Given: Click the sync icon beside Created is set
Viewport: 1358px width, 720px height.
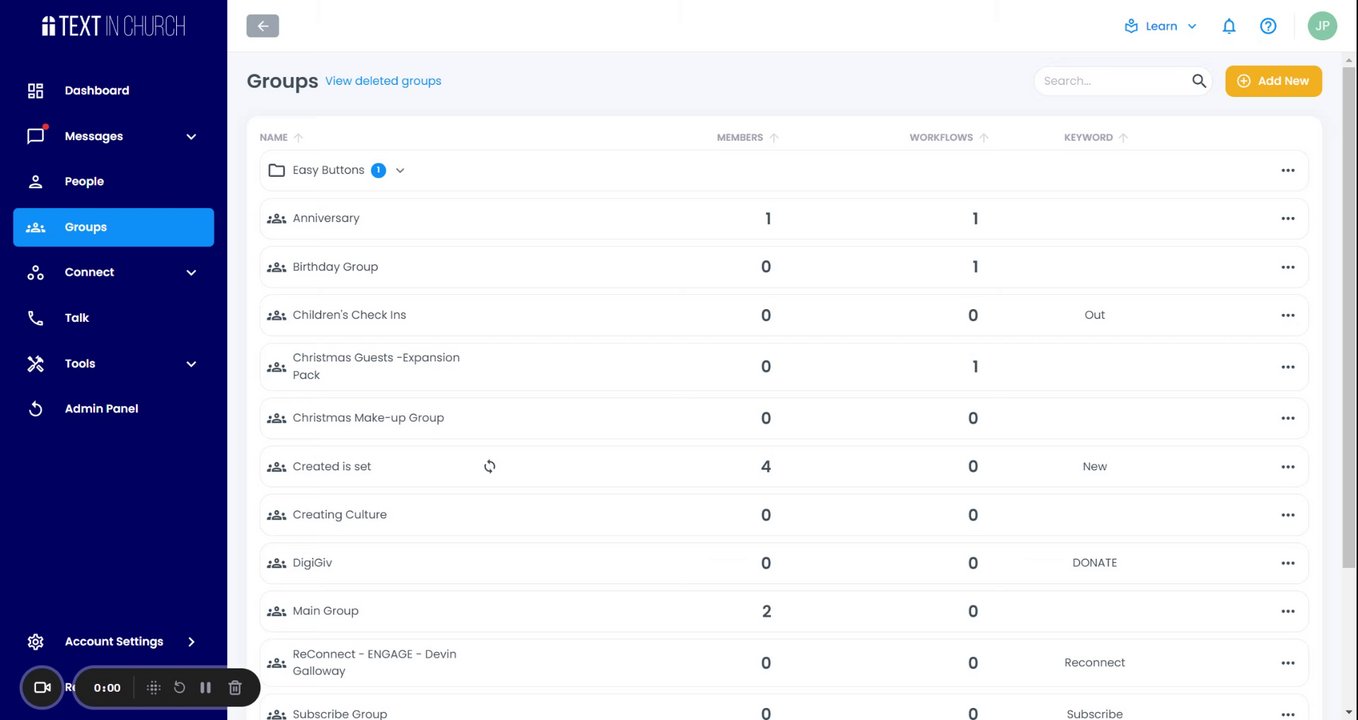Looking at the screenshot, I should click(490, 466).
